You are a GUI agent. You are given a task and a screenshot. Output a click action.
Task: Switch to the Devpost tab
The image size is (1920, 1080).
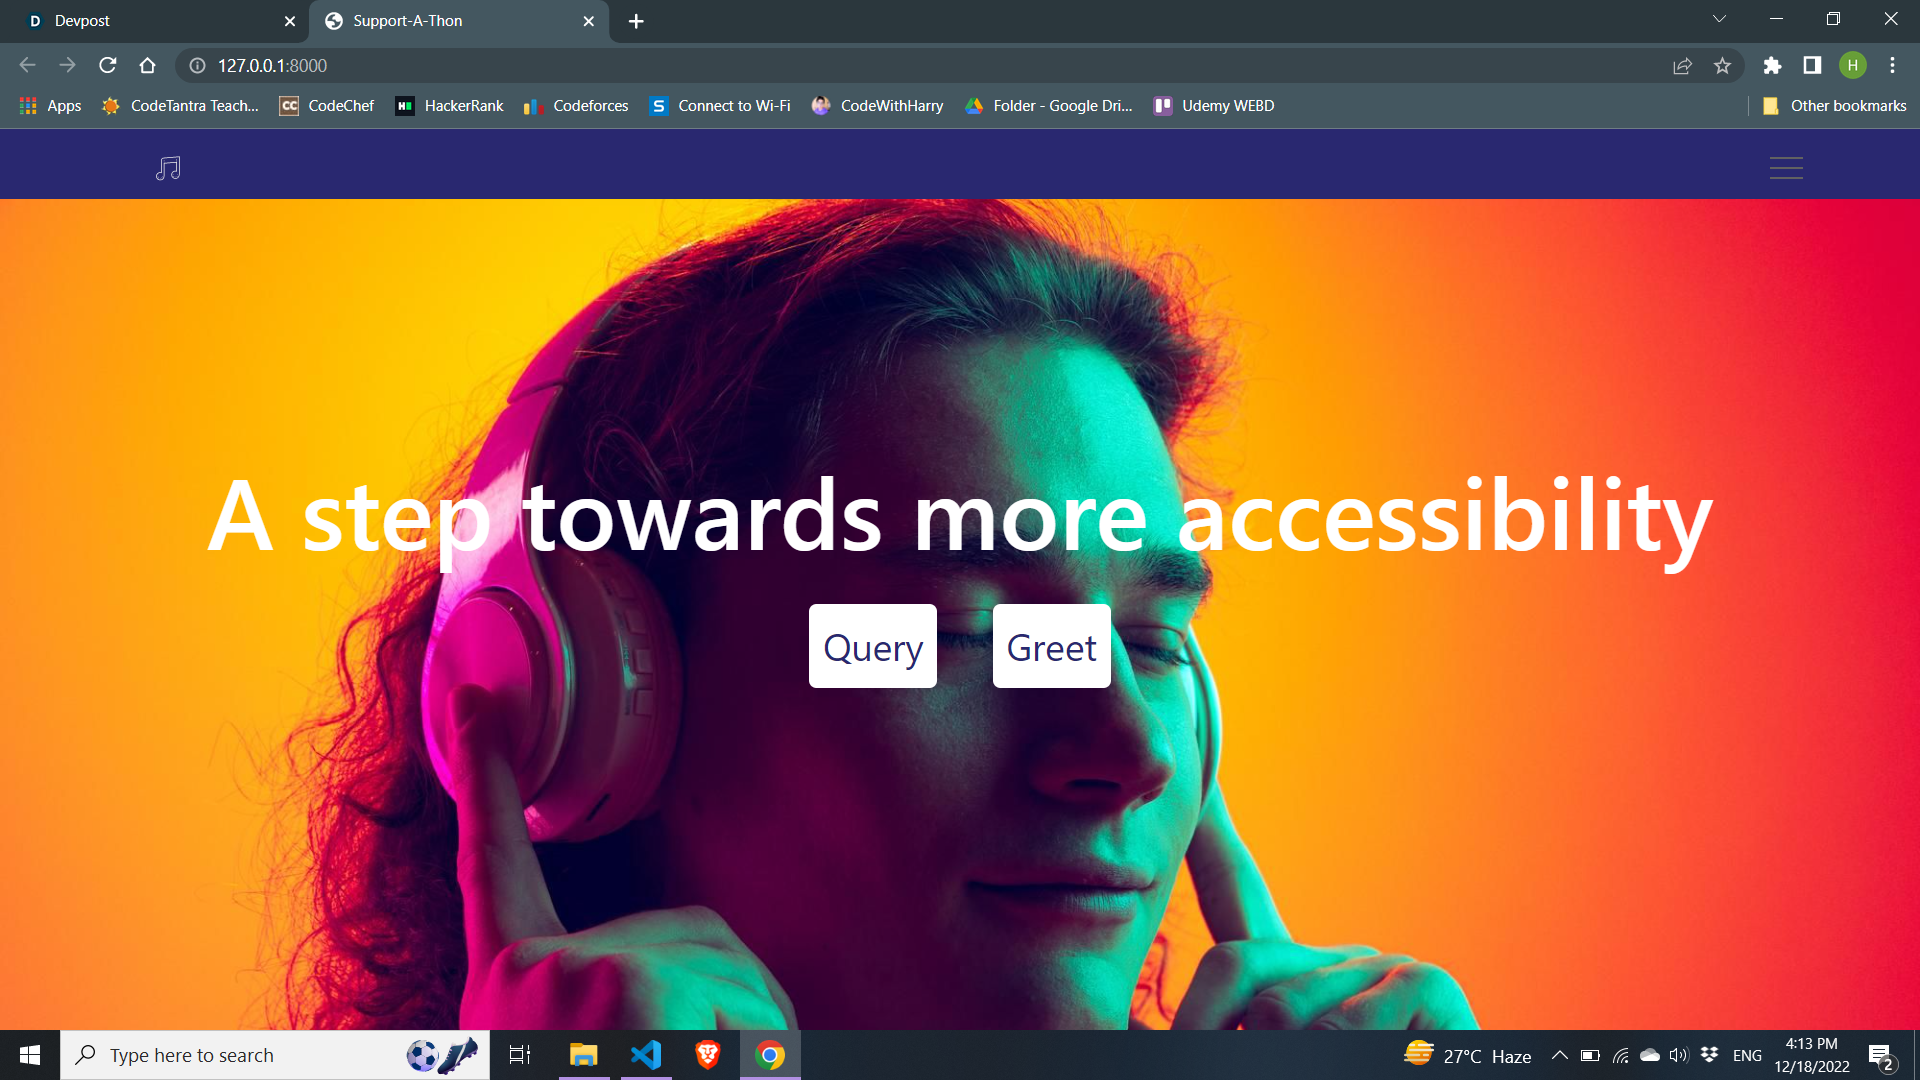click(150, 21)
